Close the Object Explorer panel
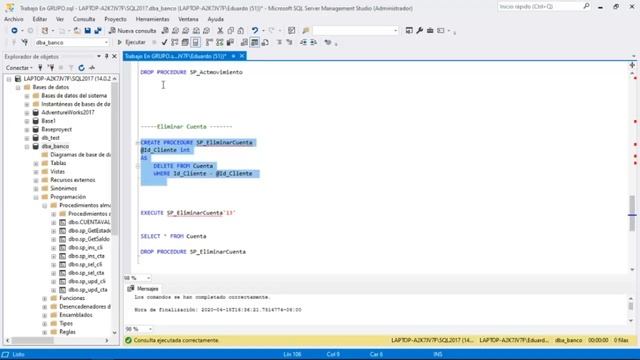 tap(114, 56)
